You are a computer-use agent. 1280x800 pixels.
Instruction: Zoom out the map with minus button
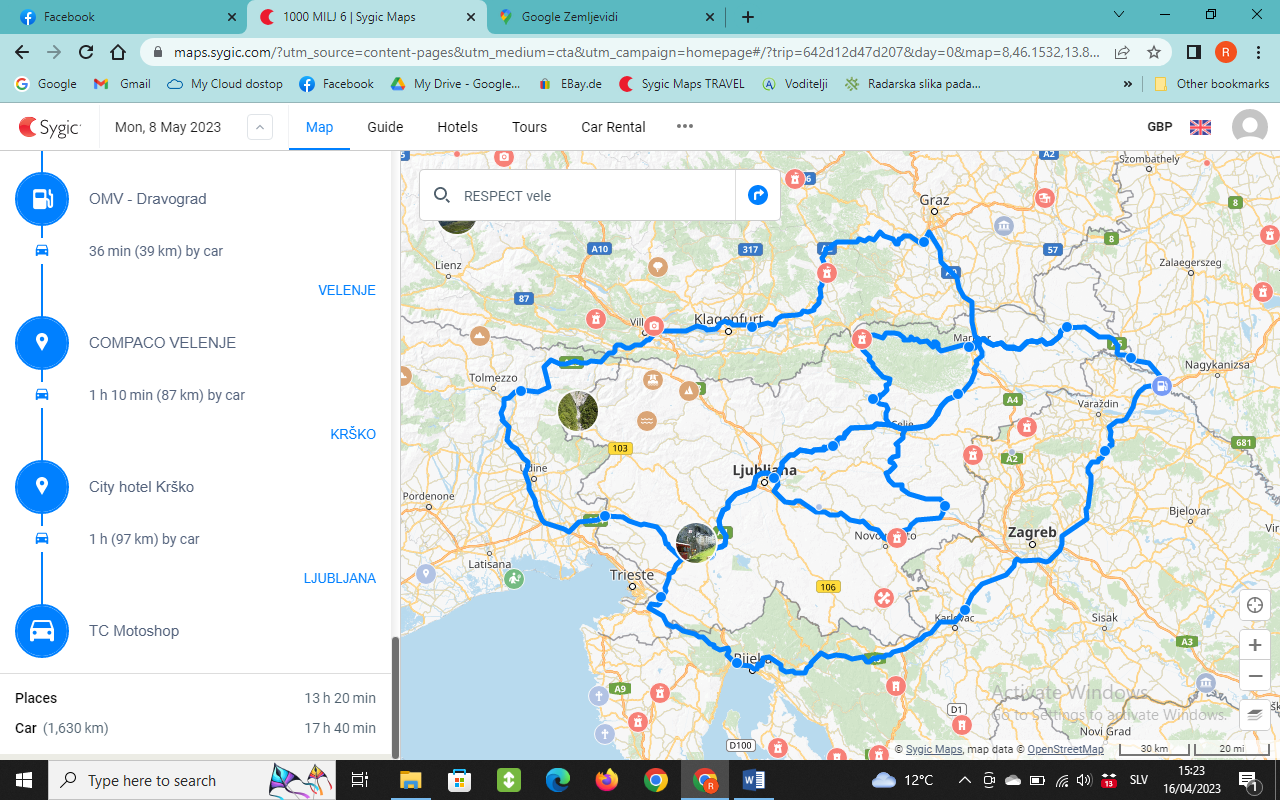(x=1254, y=677)
